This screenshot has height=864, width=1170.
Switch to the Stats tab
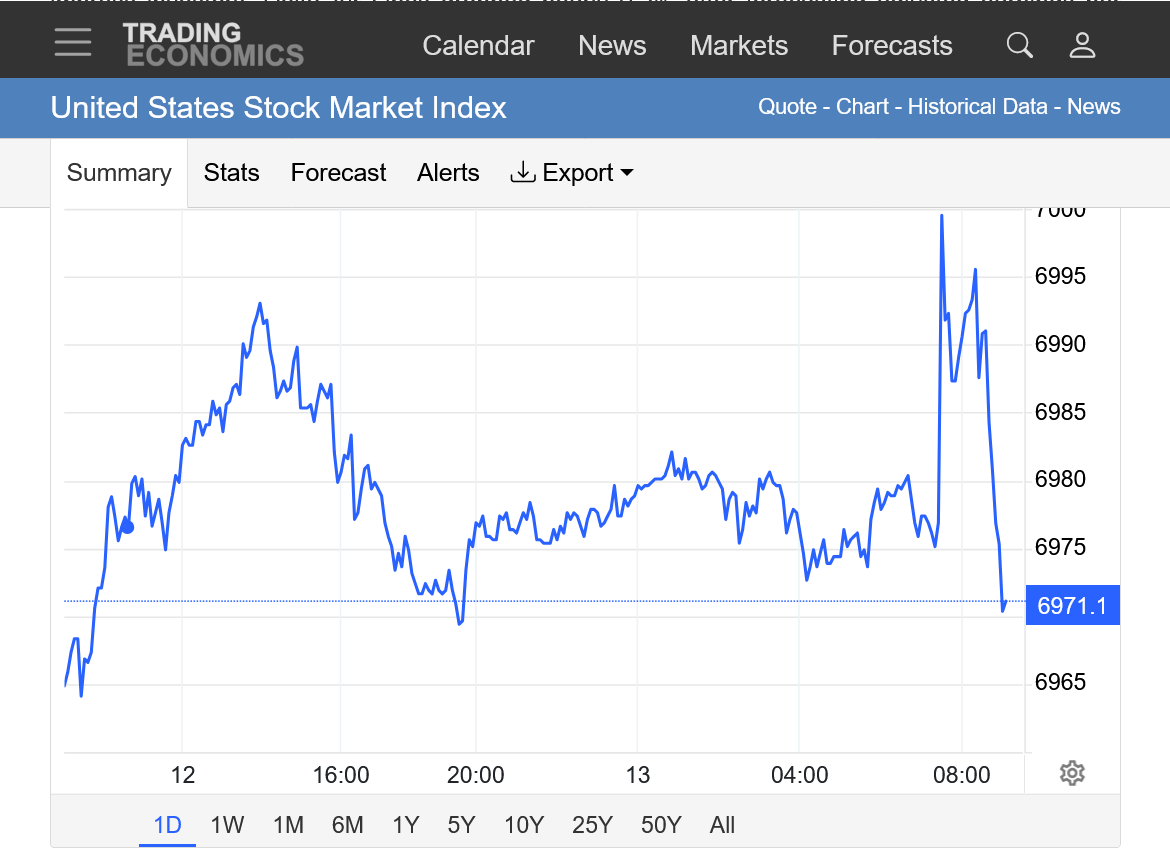pyautogui.click(x=231, y=173)
